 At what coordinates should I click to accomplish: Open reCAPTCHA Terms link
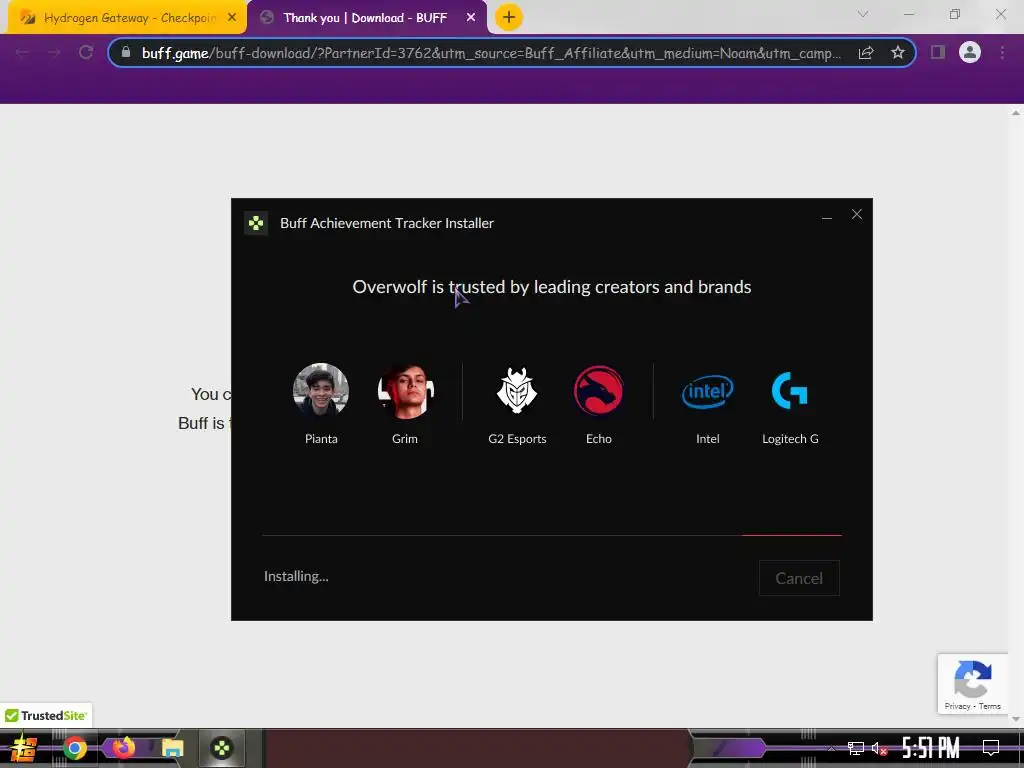click(989, 707)
